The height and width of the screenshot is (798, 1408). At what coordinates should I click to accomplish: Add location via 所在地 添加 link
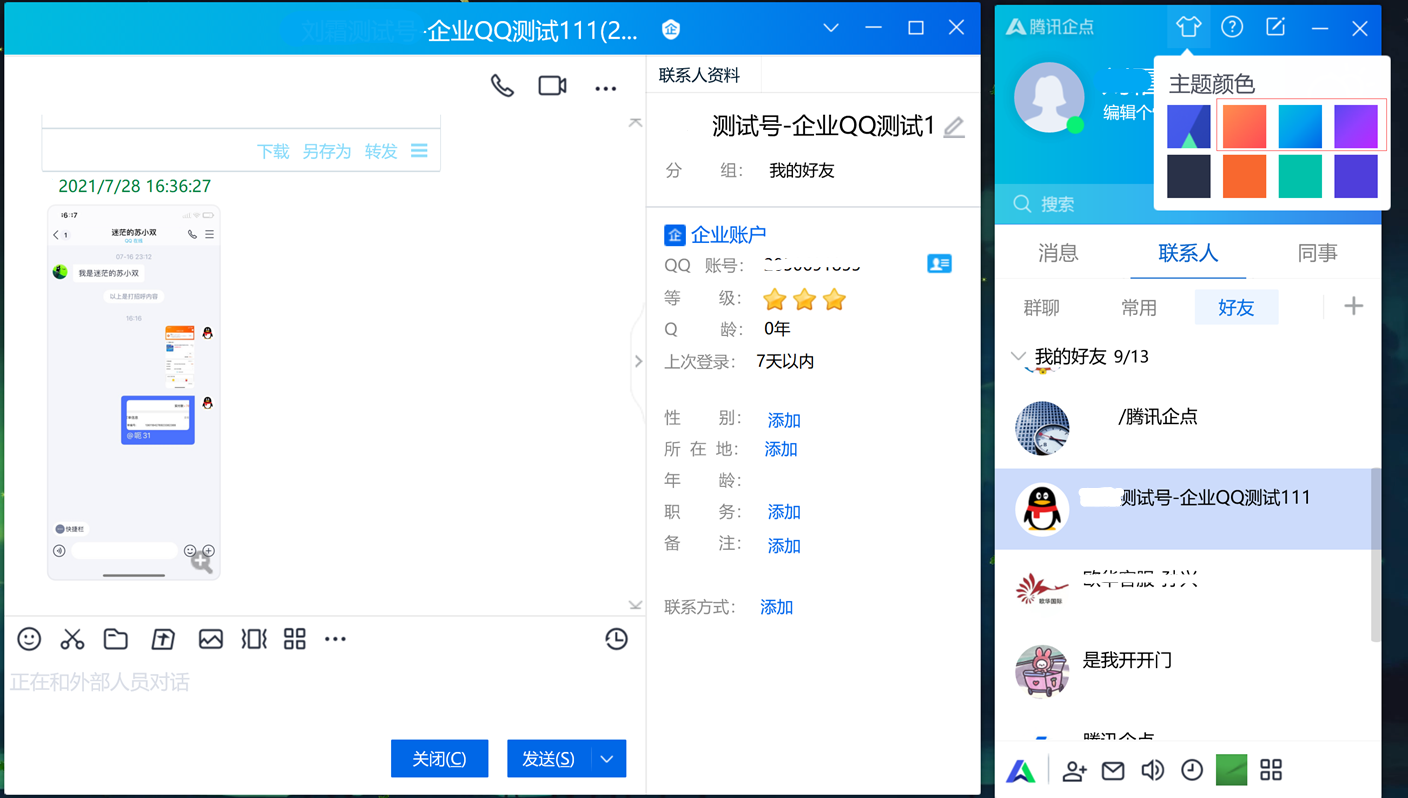click(781, 449)
